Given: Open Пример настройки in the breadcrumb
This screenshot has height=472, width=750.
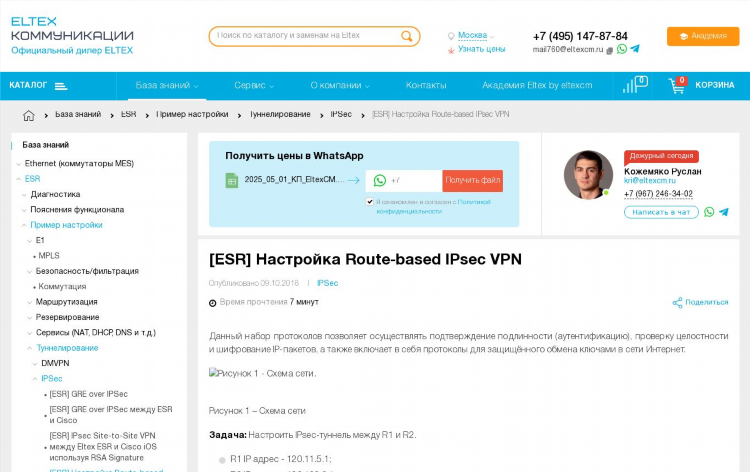Looking at the screenshot, I should click(192, 114).
